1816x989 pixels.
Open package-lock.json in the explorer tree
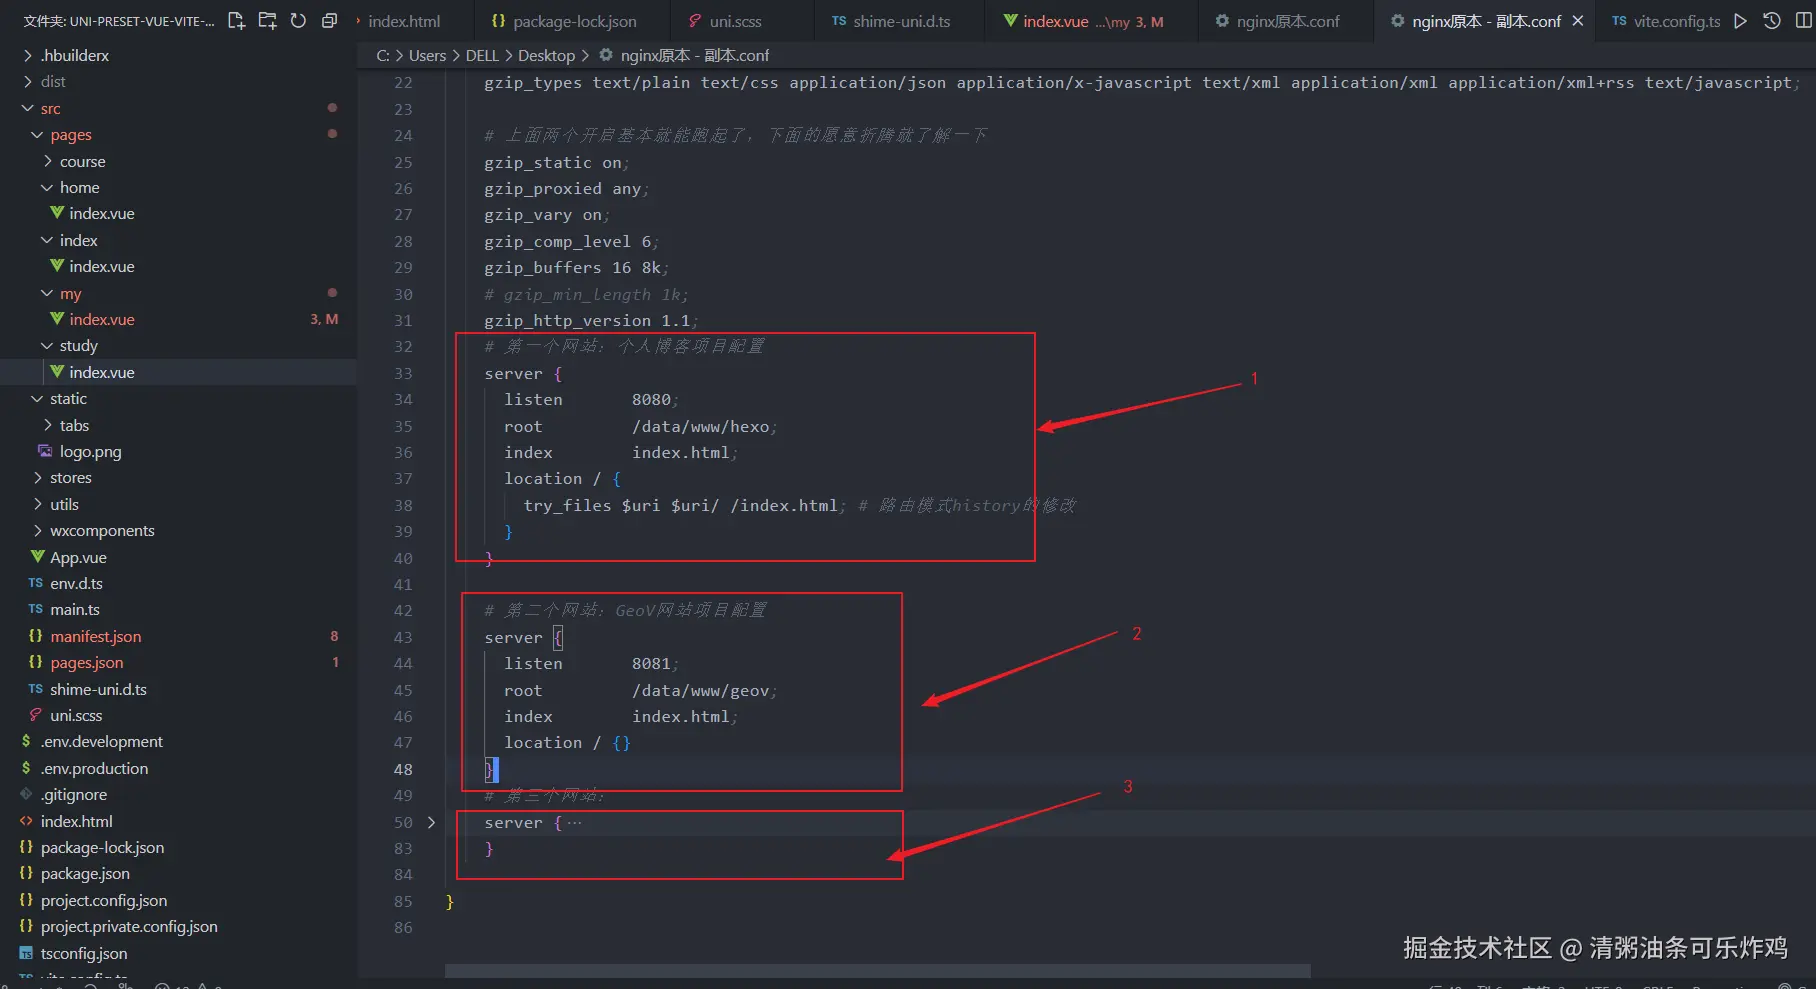pos(102,847)
